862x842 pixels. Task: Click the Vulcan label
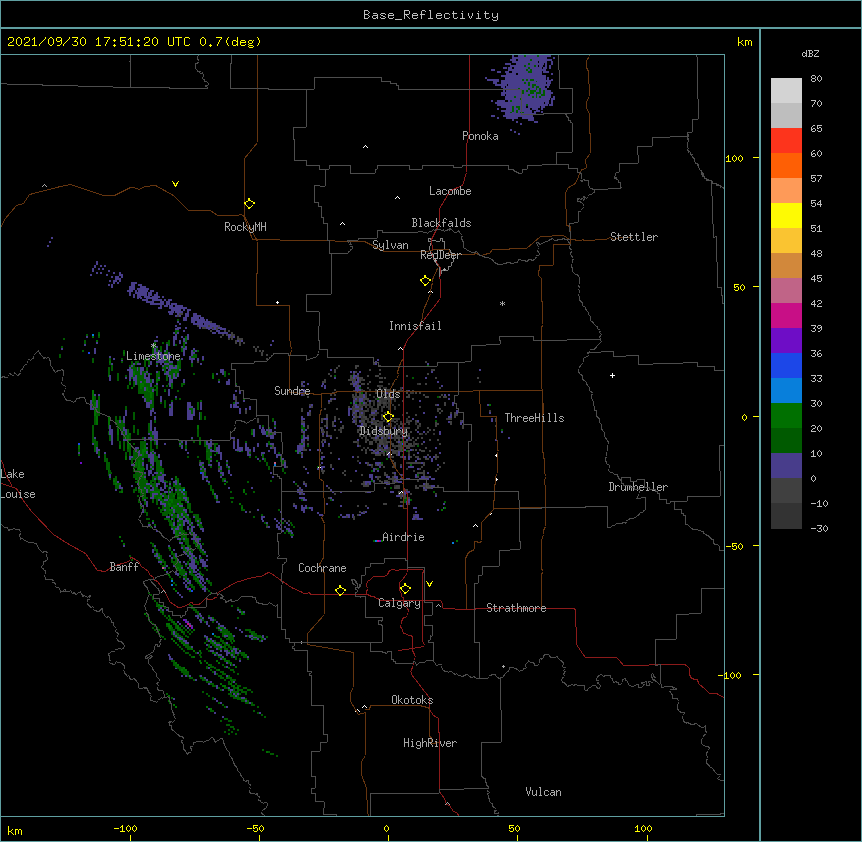[x=543, y=792]
